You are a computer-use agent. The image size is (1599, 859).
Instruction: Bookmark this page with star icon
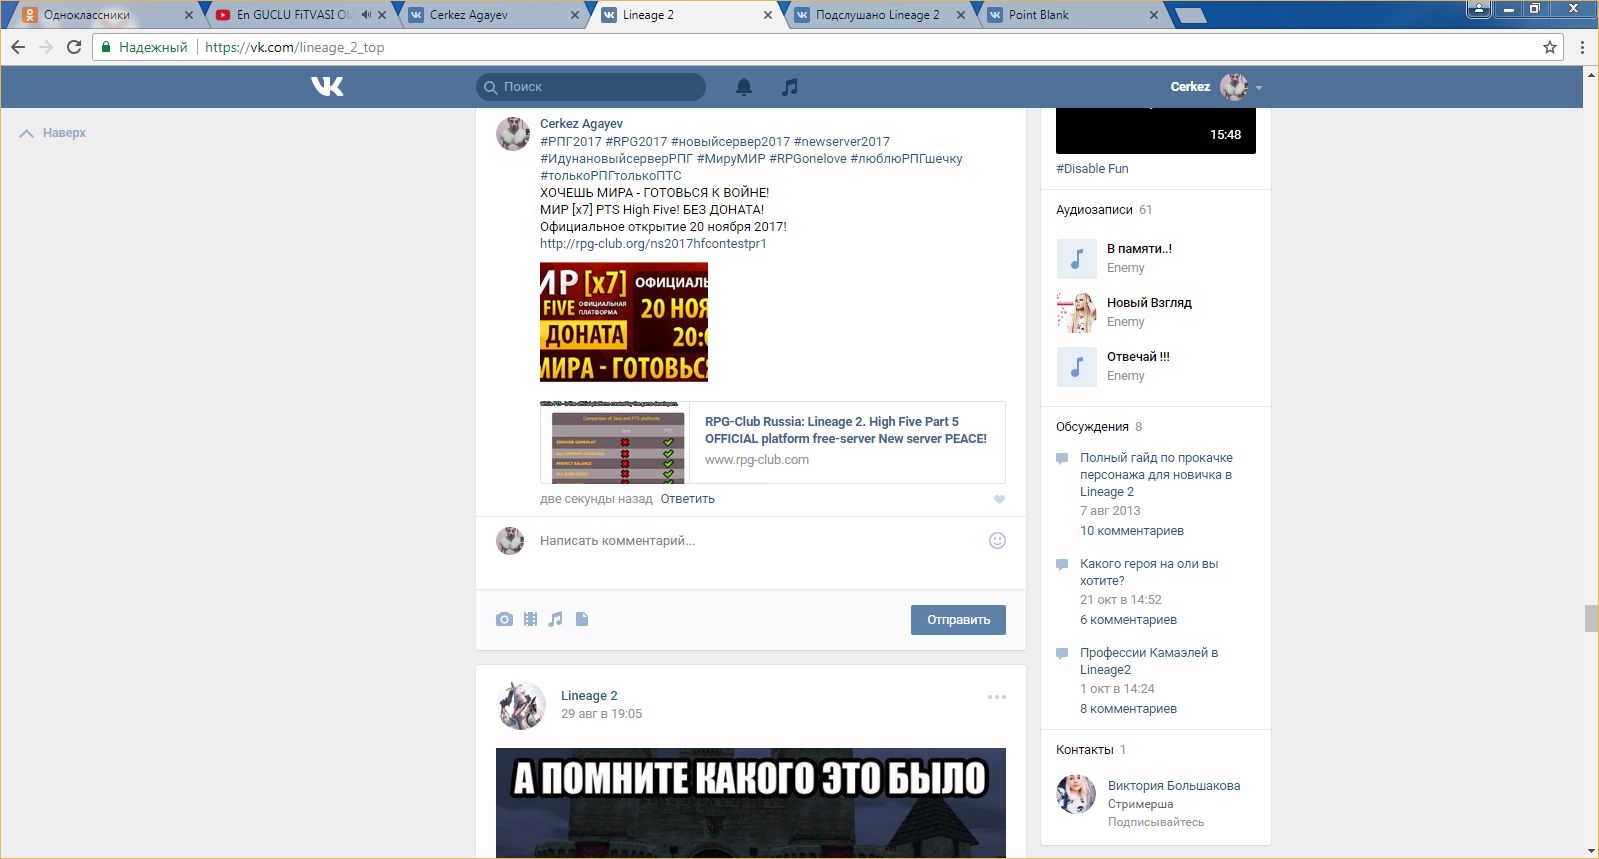1550,47
